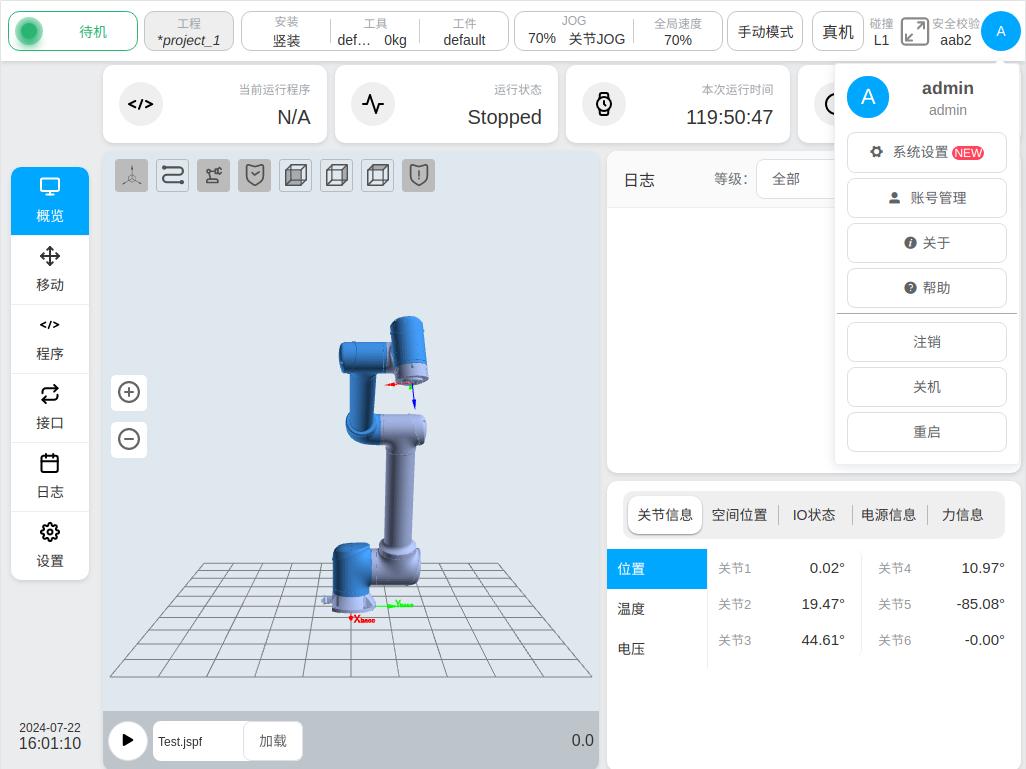Select the 温度 temperature item
Image resolution: width=1026 pixels, height=769 pixels.
[x=631, y=609]
